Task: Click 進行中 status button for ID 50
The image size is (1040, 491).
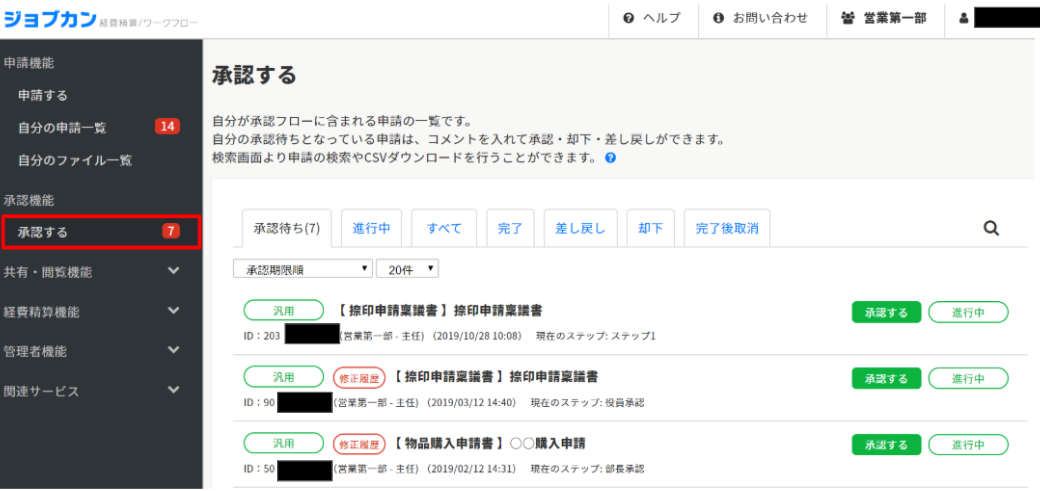Action: (x=968, y=445)
